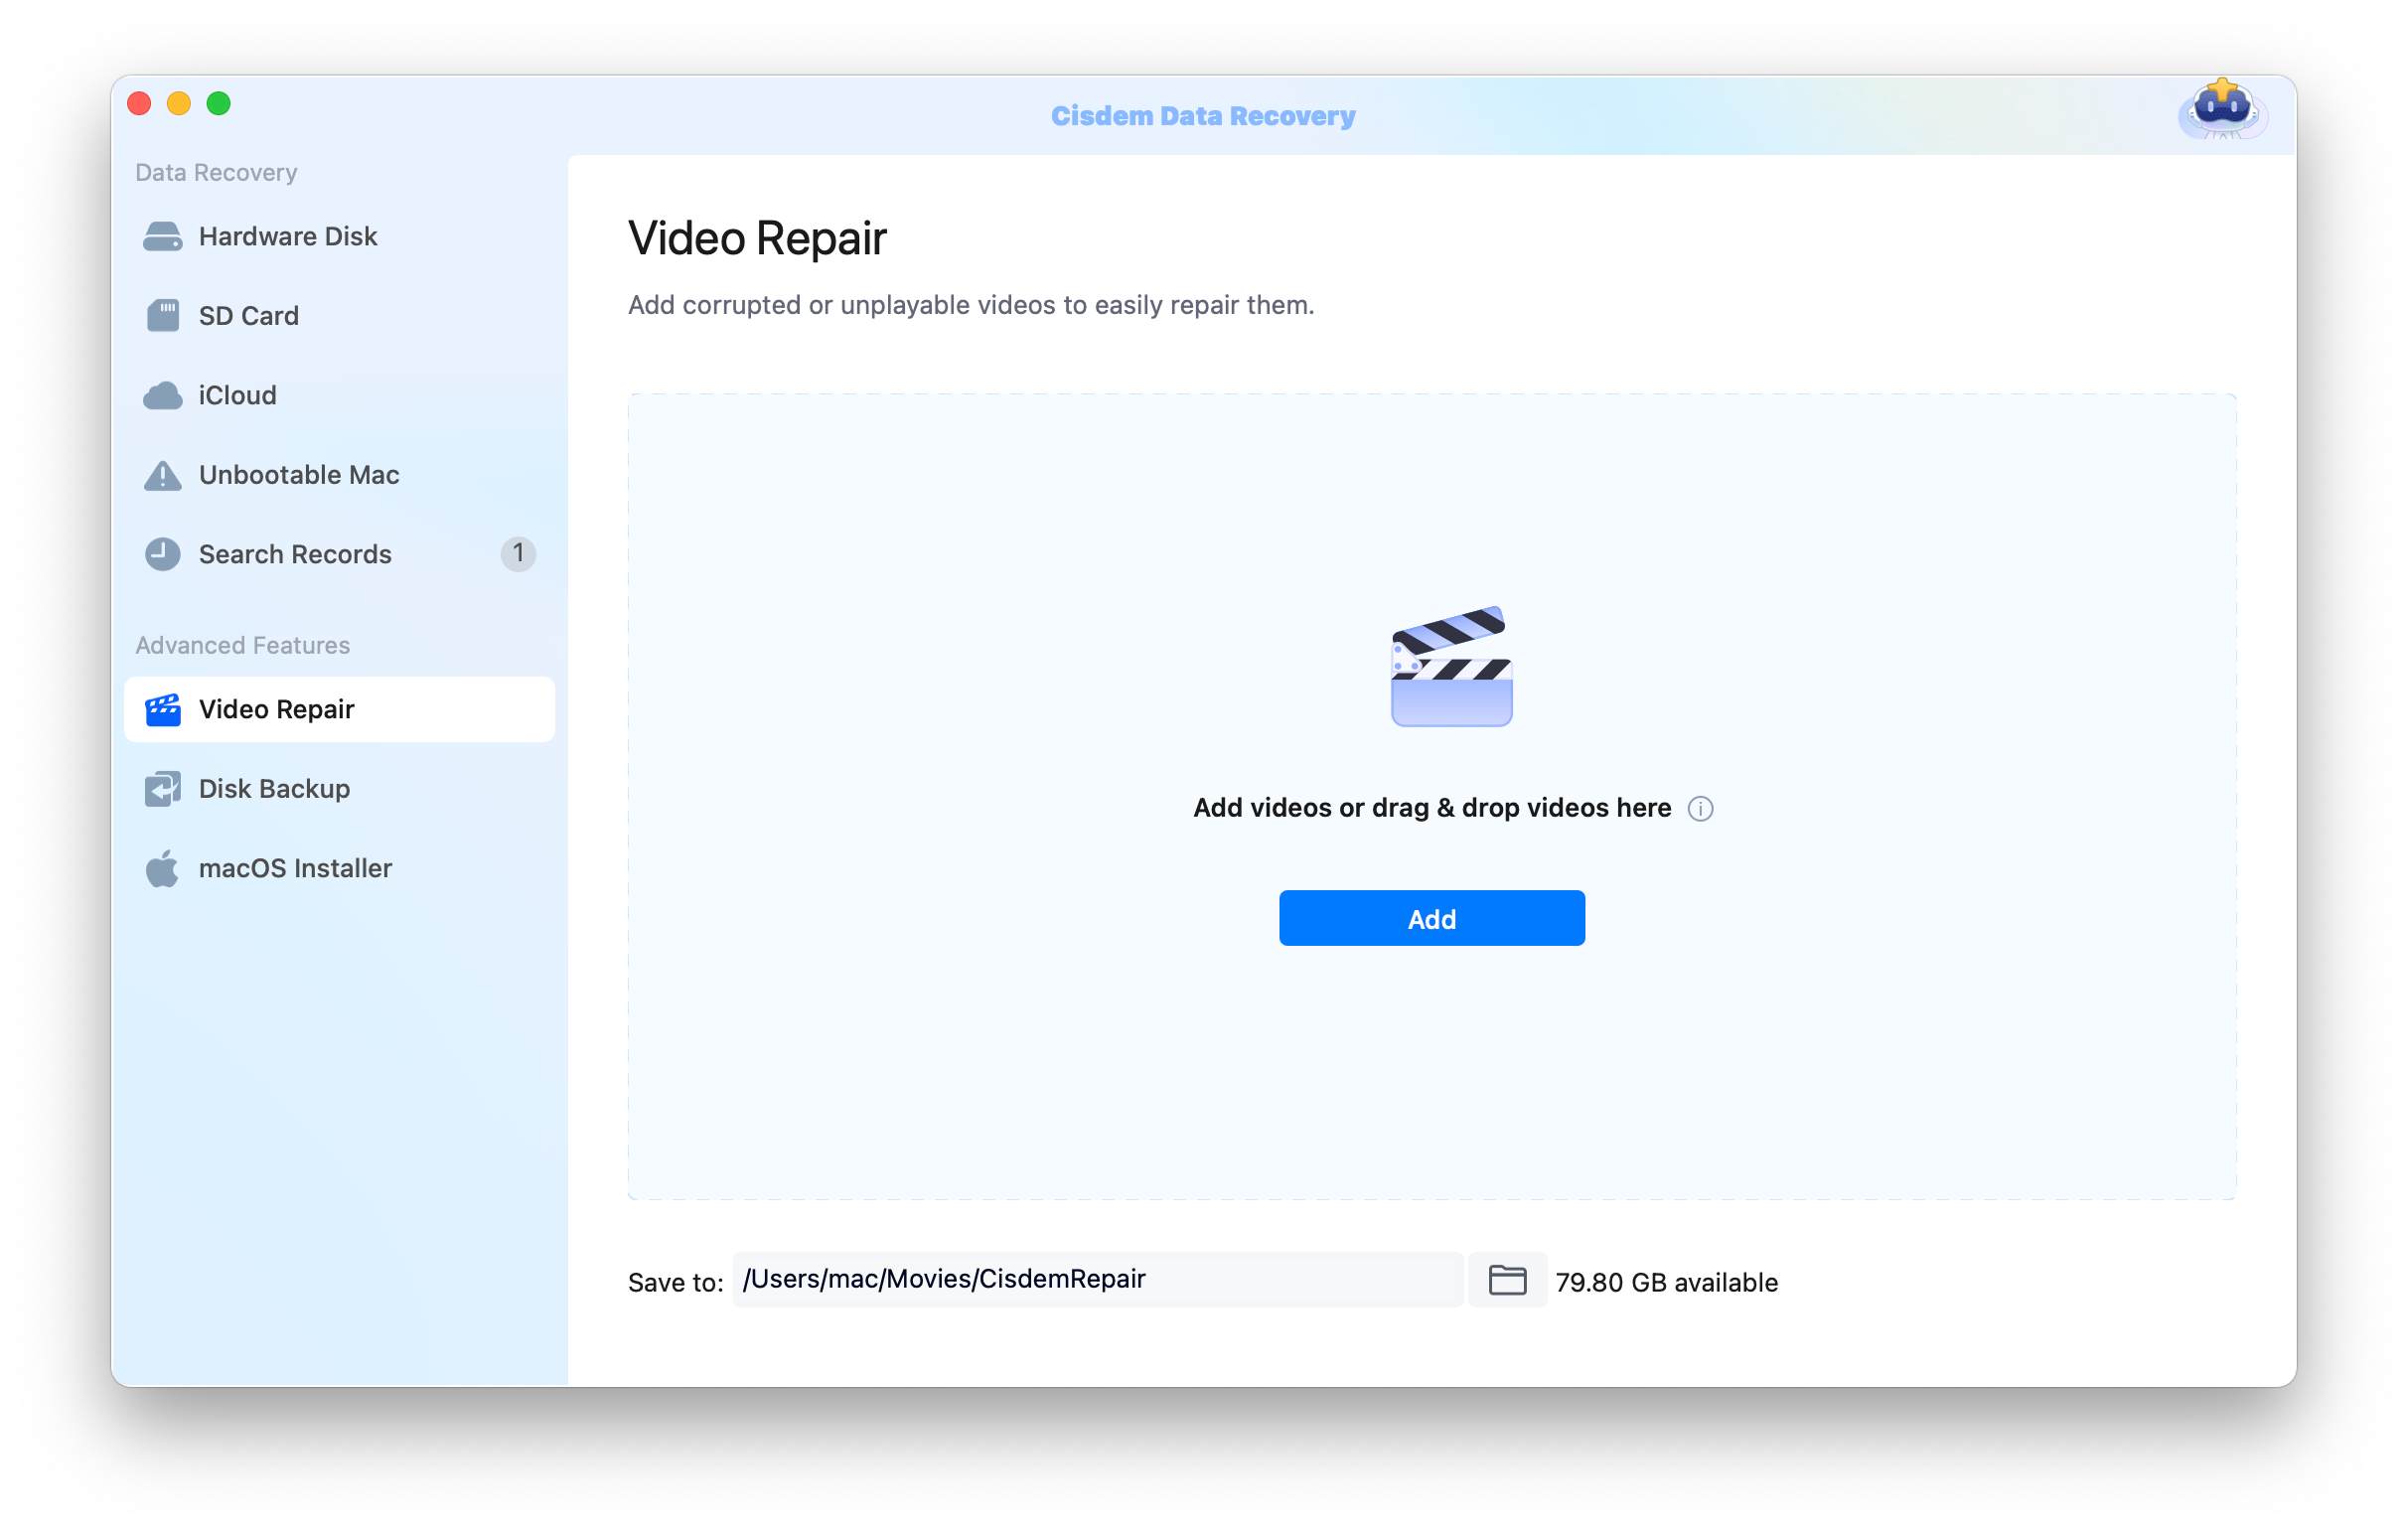
Task: Click the folder icon next to save path
Action: point(1508,1280)
